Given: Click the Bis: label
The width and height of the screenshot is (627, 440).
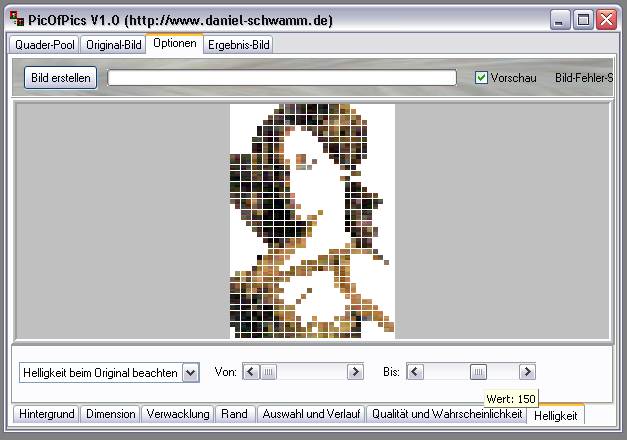Looking at the screenshot, I should [391, 372].
